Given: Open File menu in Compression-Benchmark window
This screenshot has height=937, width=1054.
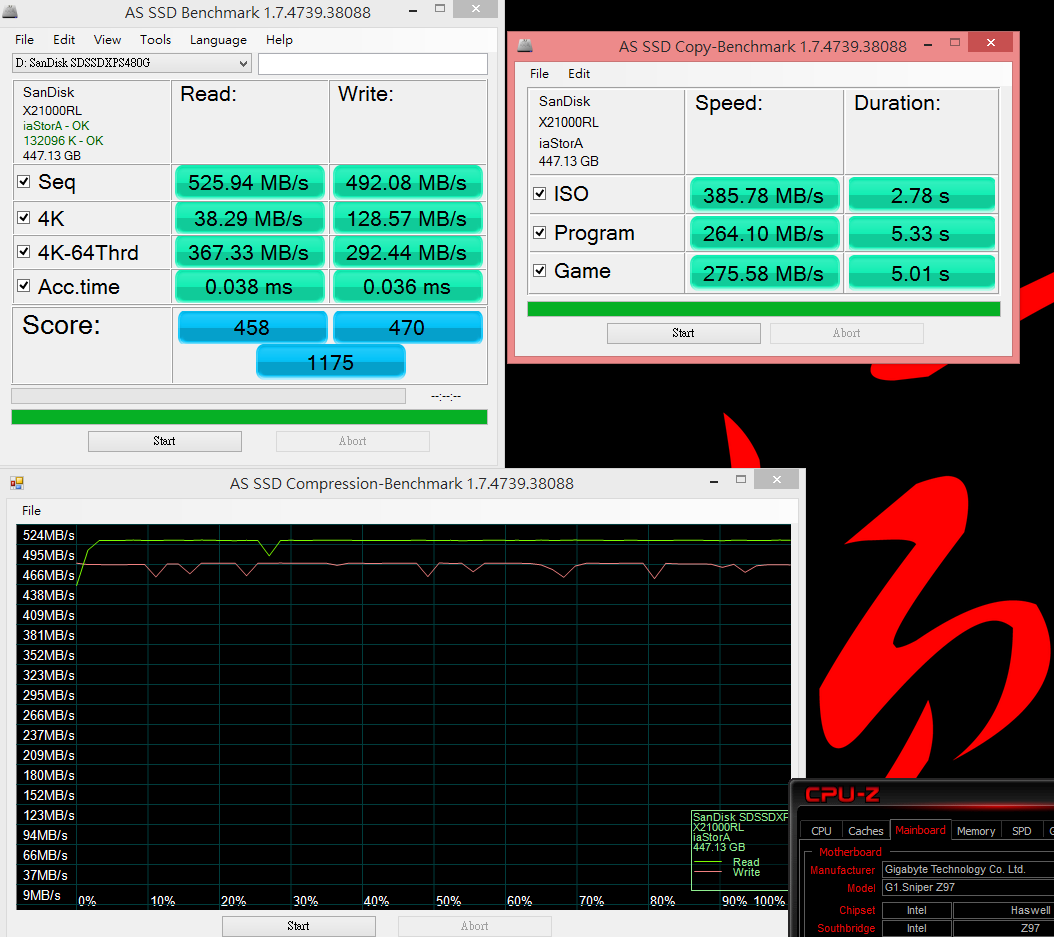Looking at the screenshot, I should (x=31, y=511).
